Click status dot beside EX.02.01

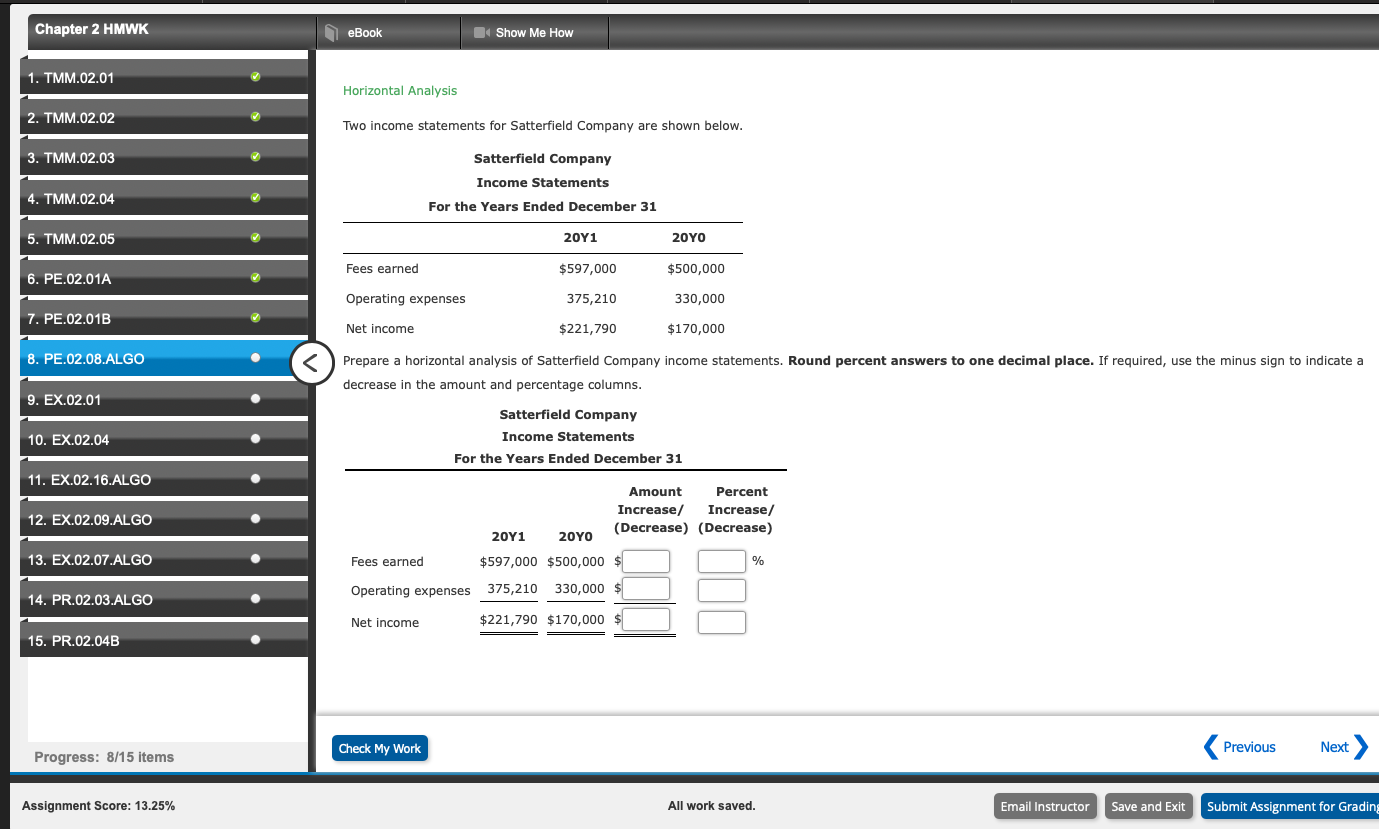256,399
